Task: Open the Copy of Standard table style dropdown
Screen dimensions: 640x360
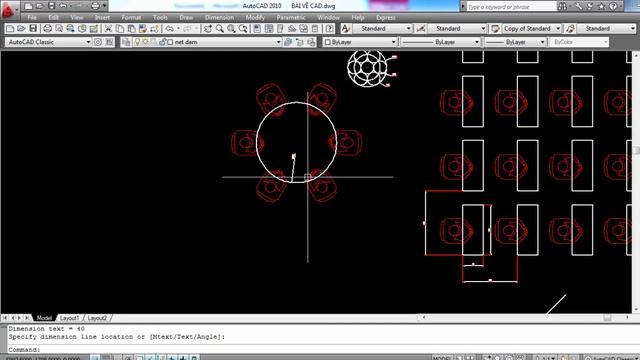Action: (558, 29)
